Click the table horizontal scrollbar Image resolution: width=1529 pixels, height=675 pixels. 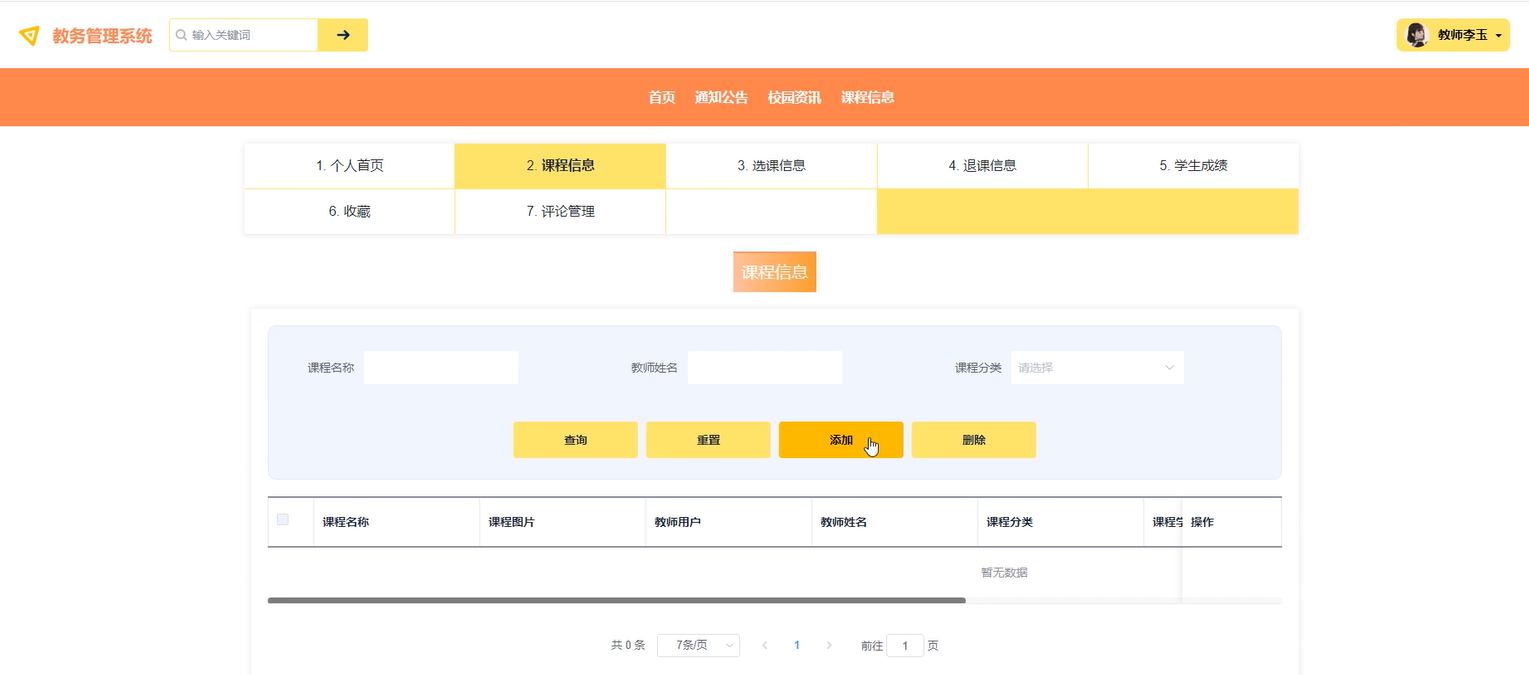(617, 600)
